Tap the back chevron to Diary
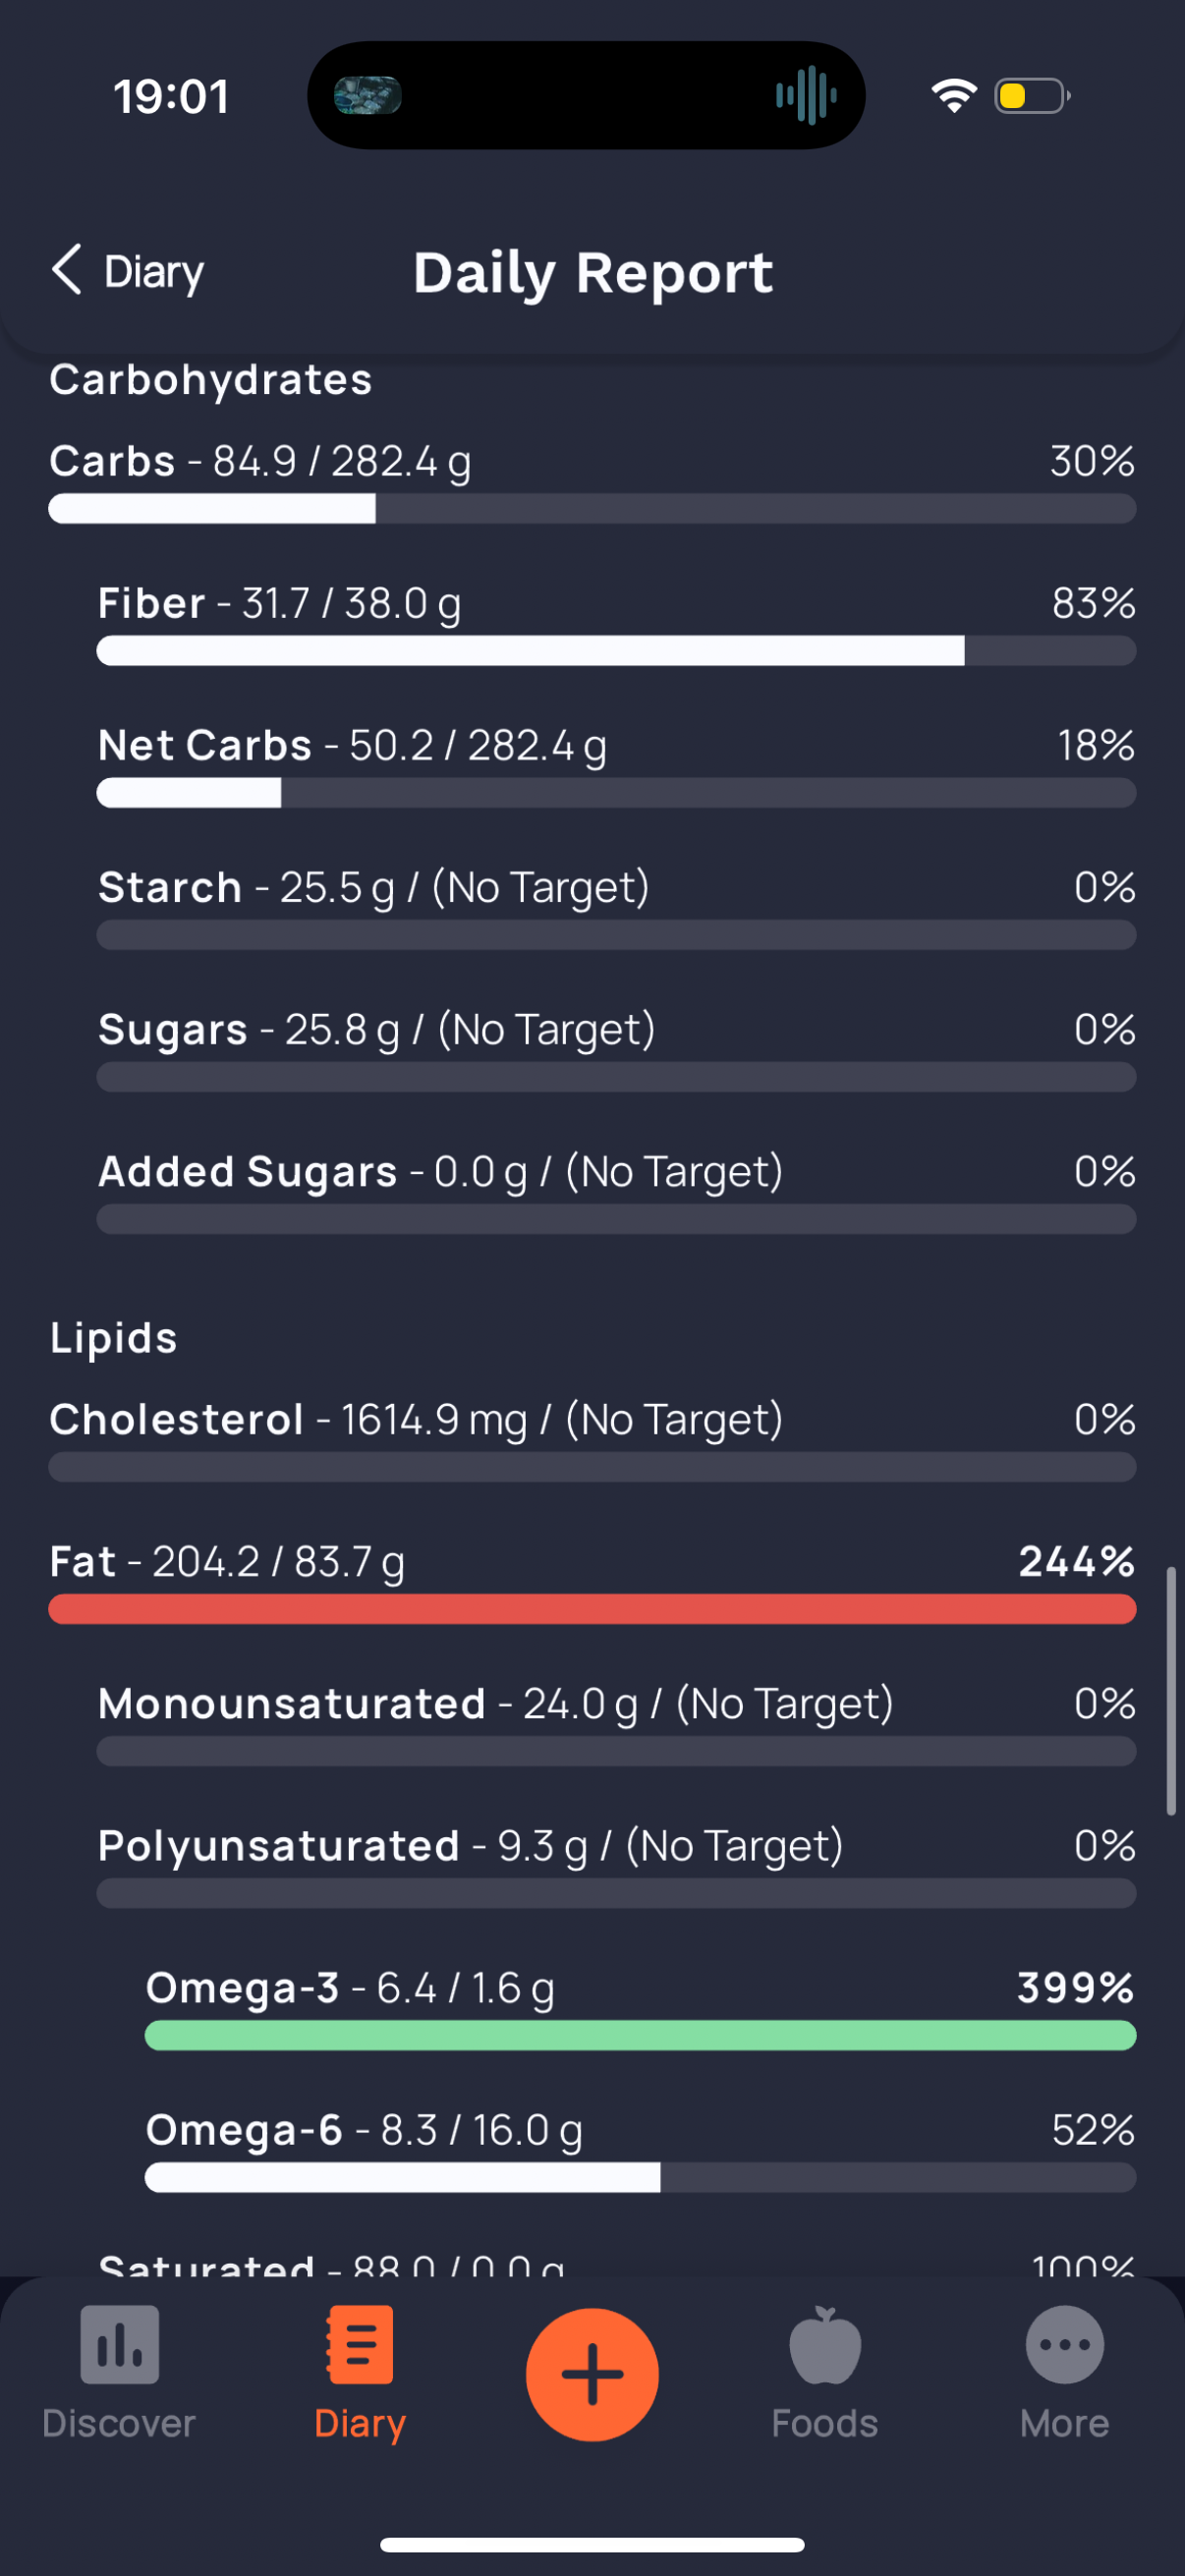Image resolution: width=1185 pixels, height=2576 pixels. (x=66, y=270)
